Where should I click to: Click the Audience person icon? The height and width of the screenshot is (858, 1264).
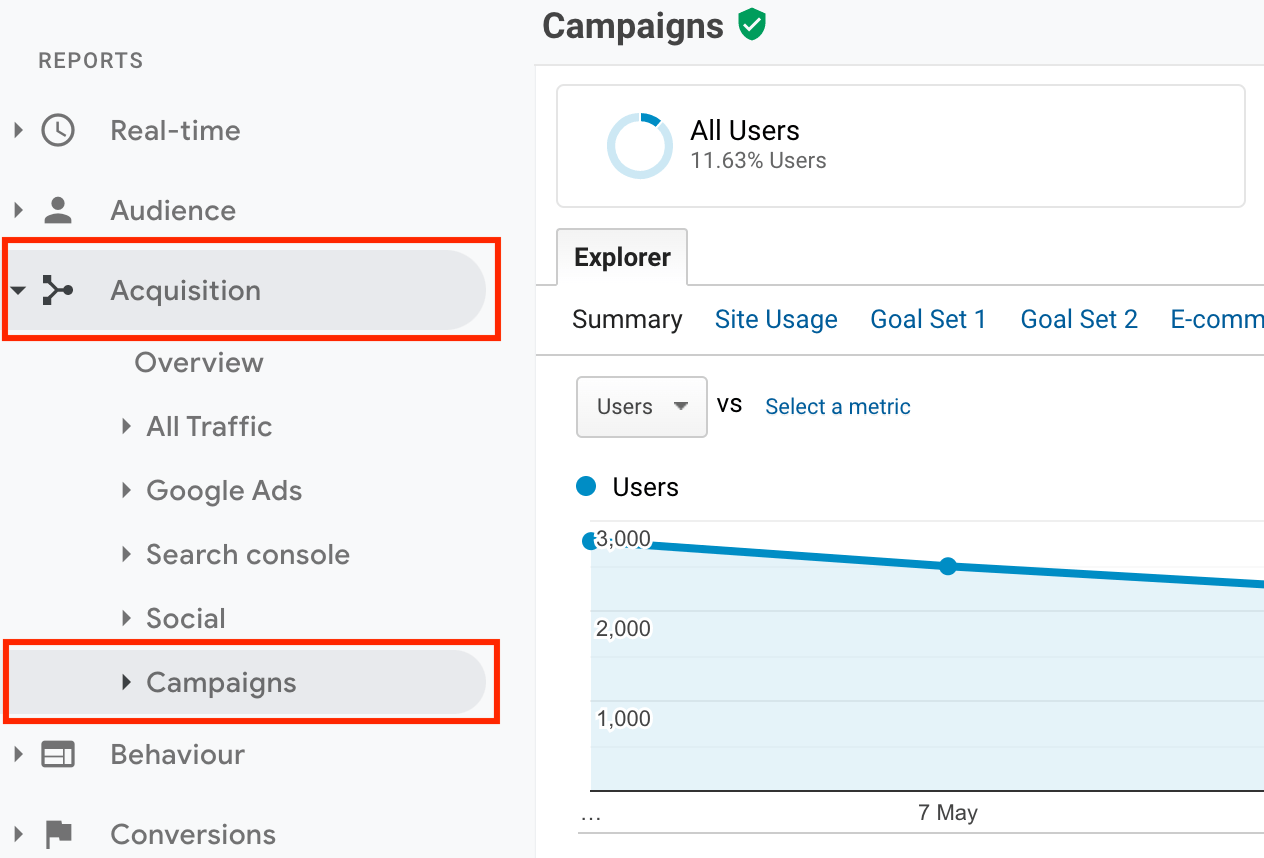tap(58, 210)
